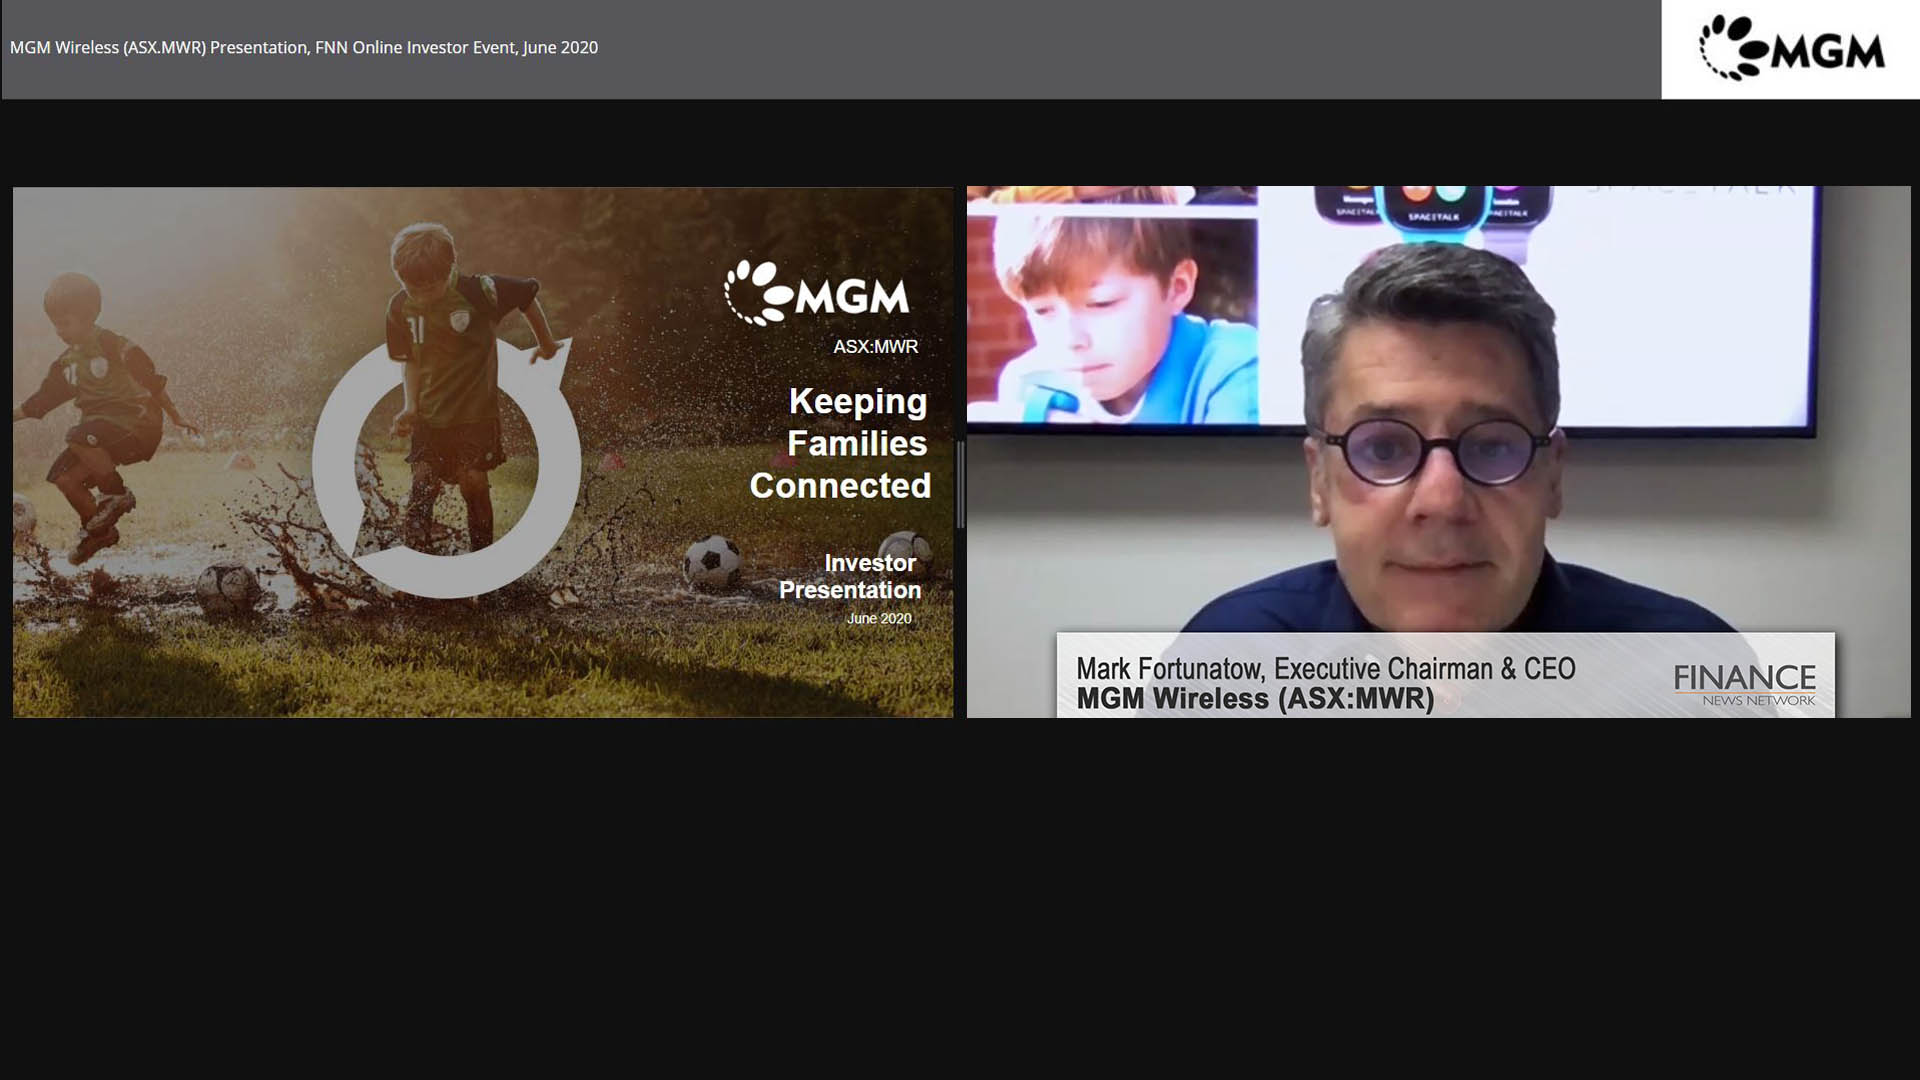Click the Spacetalk watches on wall screen
This screenshot has width=1920, height=1080.
tap(1432, 212)
